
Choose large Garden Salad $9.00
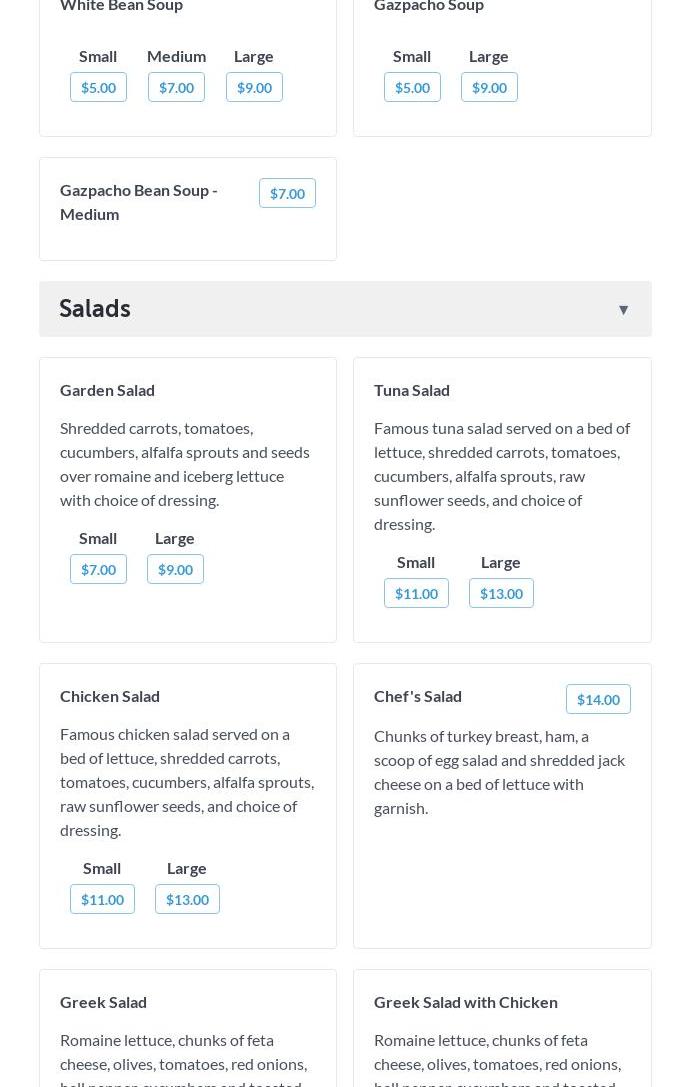pyautogui.click(x=175, y=570)
